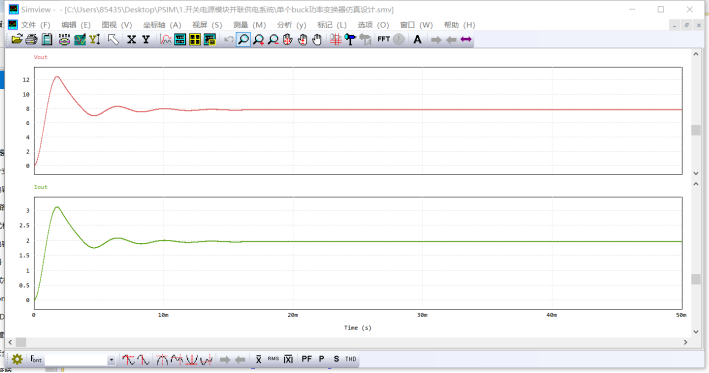Click the Iout plot scroll up arrow
The width and height of the screenshot is (709, 373).
696,184
